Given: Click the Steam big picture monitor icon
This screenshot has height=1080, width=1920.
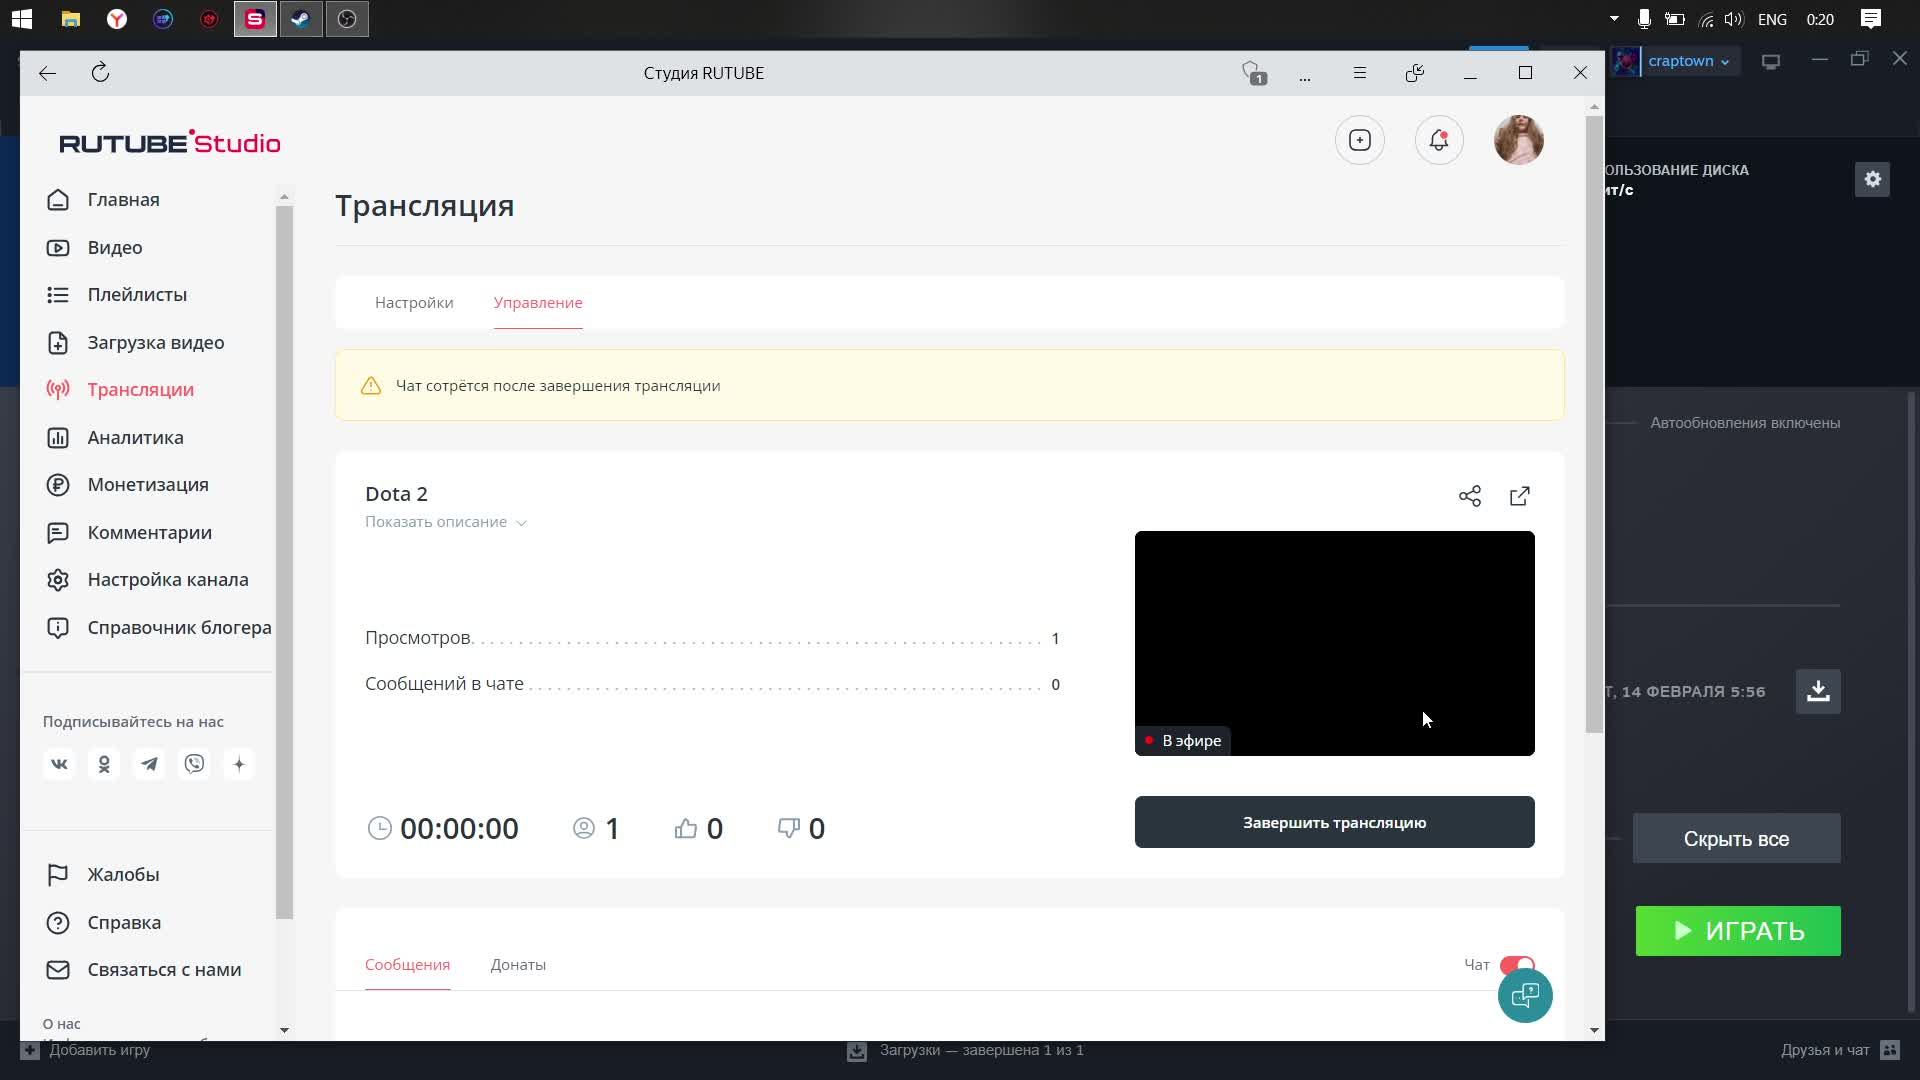Looking at the screenshot, I should click(x=1771, y=61).
